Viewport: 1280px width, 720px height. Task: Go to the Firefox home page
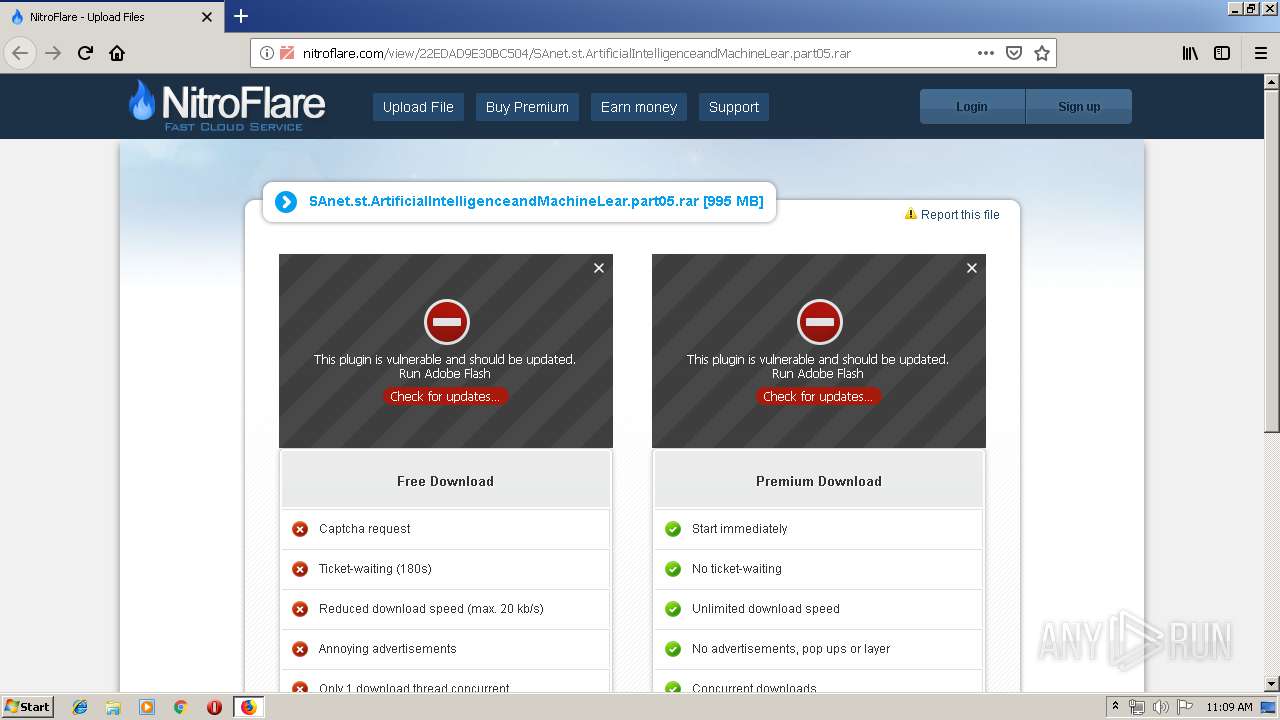117,53
